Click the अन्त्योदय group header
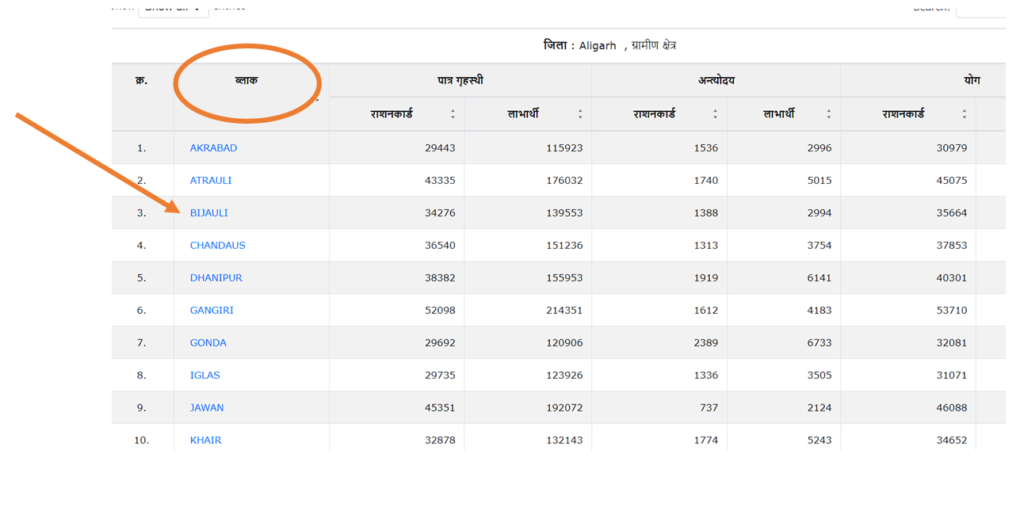Image resolution: width=1024 pixels, height=528 pixels. coord(716,81)
